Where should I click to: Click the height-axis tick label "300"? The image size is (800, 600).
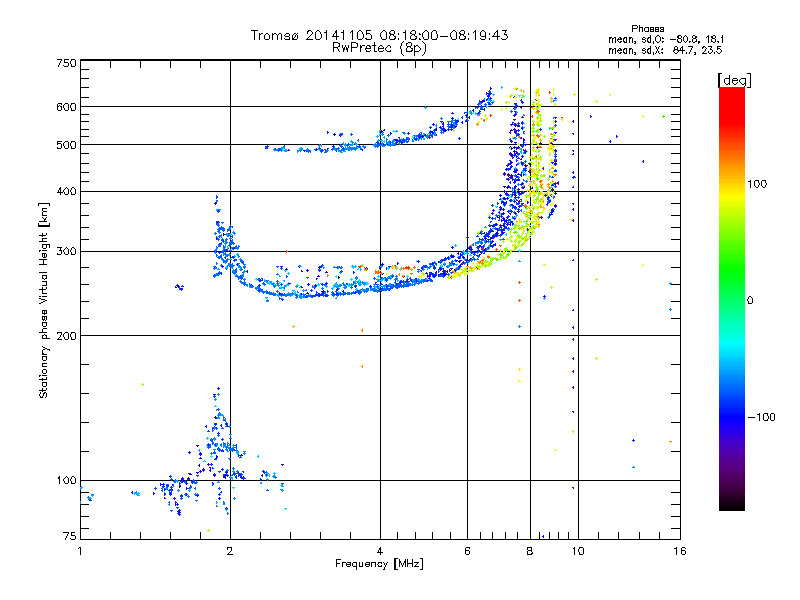(x=67, y=252)
